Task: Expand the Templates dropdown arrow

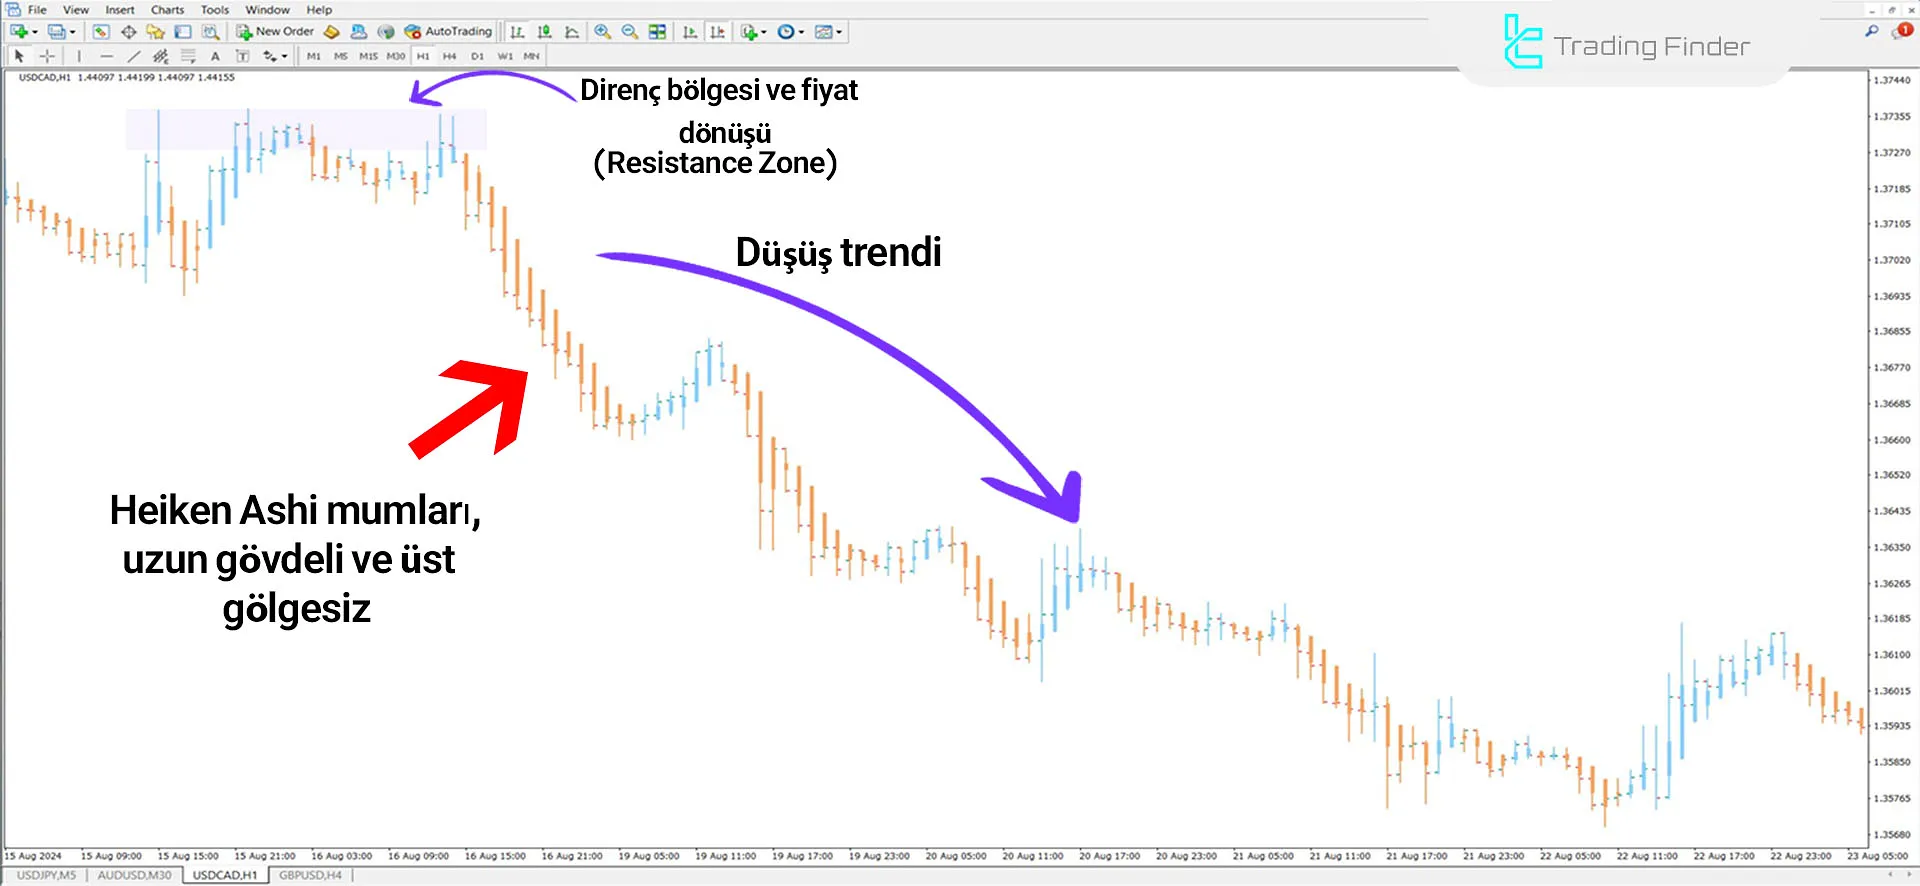Action: click(839, 32)
